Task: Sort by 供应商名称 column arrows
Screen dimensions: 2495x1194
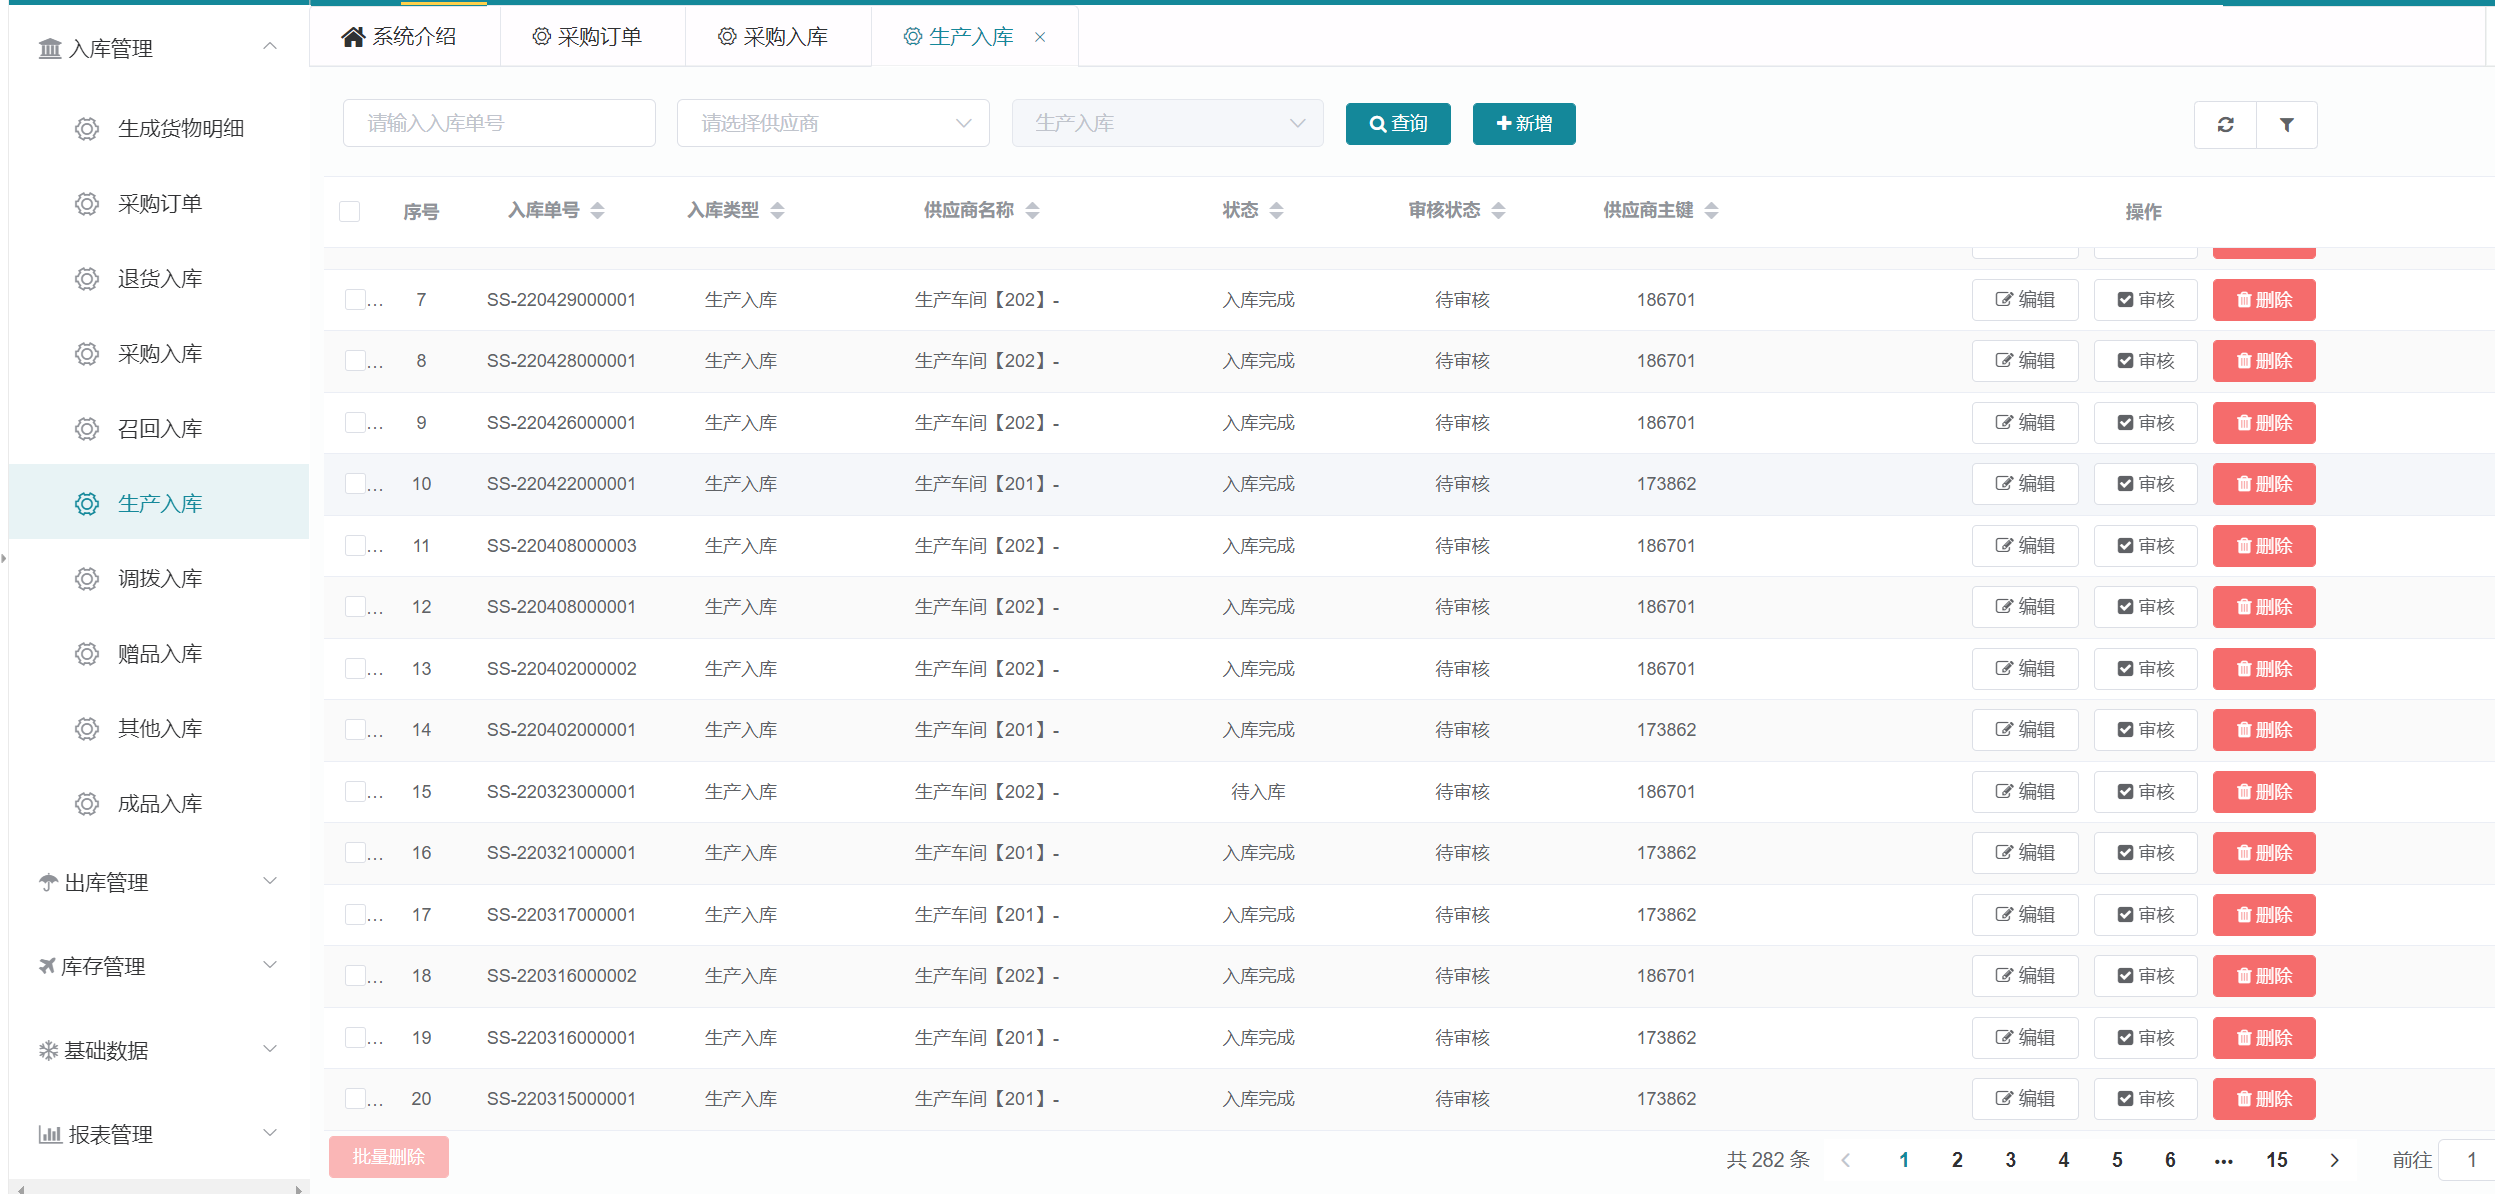Action: (x=1033, y=210)
